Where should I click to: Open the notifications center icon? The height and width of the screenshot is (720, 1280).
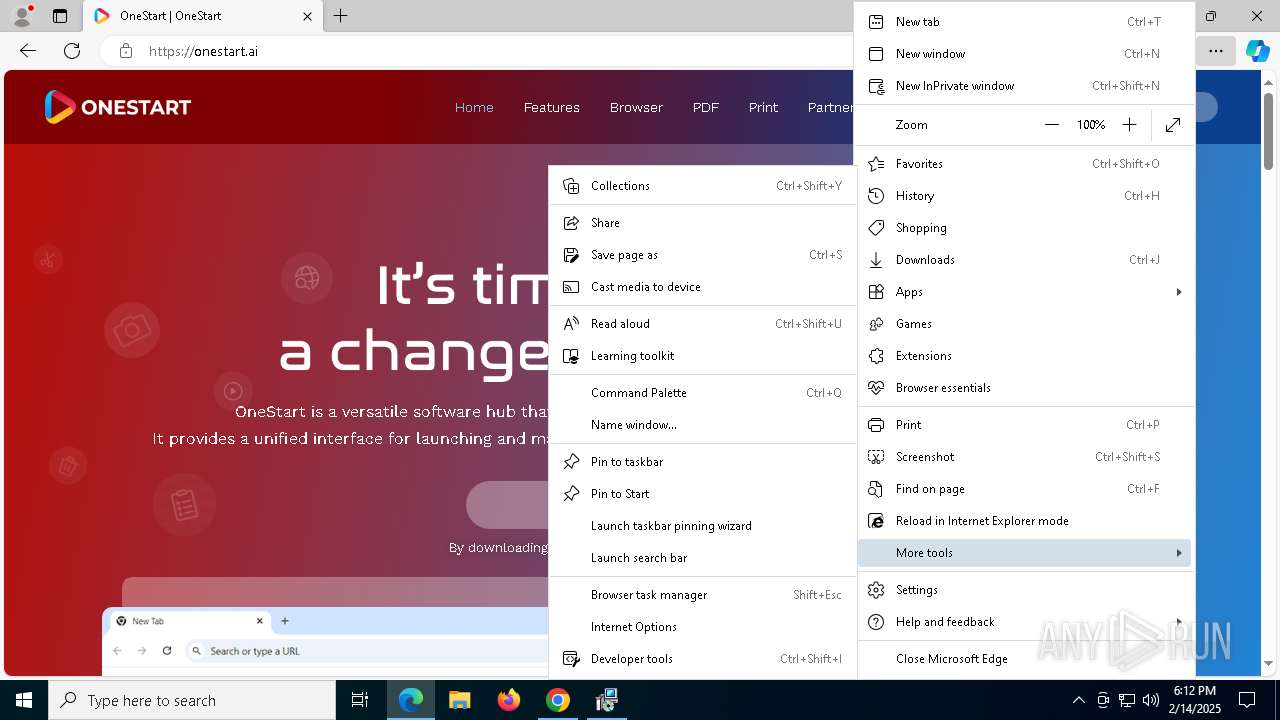pos(1247,700)
